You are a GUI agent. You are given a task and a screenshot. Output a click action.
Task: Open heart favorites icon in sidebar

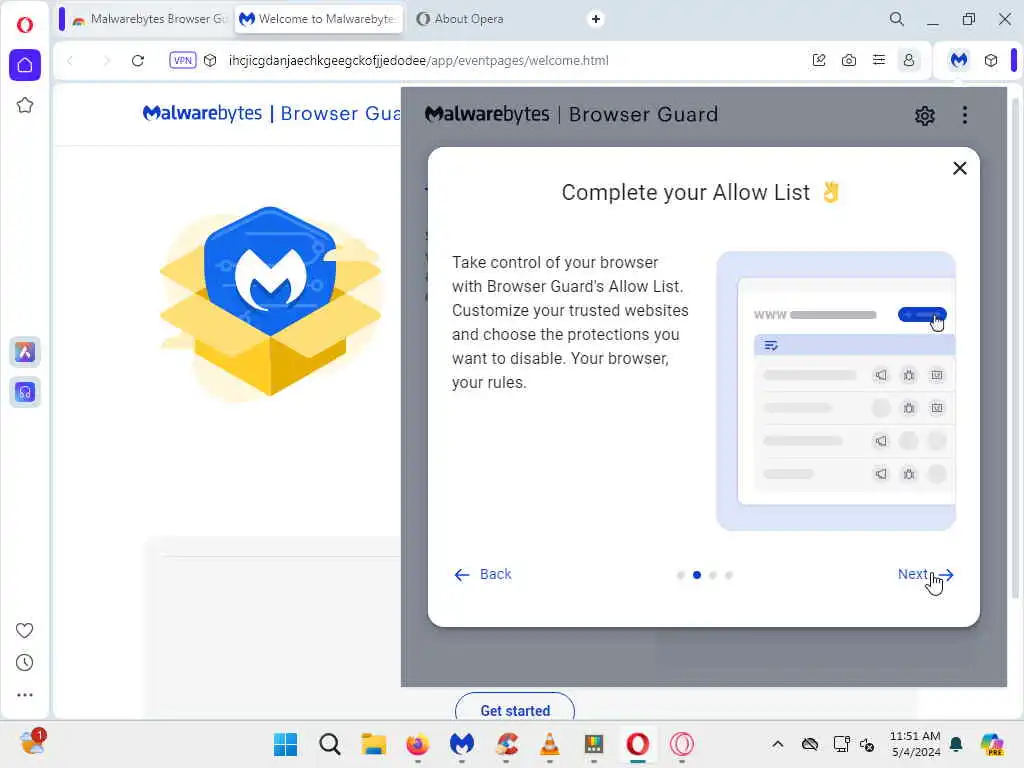24,630
